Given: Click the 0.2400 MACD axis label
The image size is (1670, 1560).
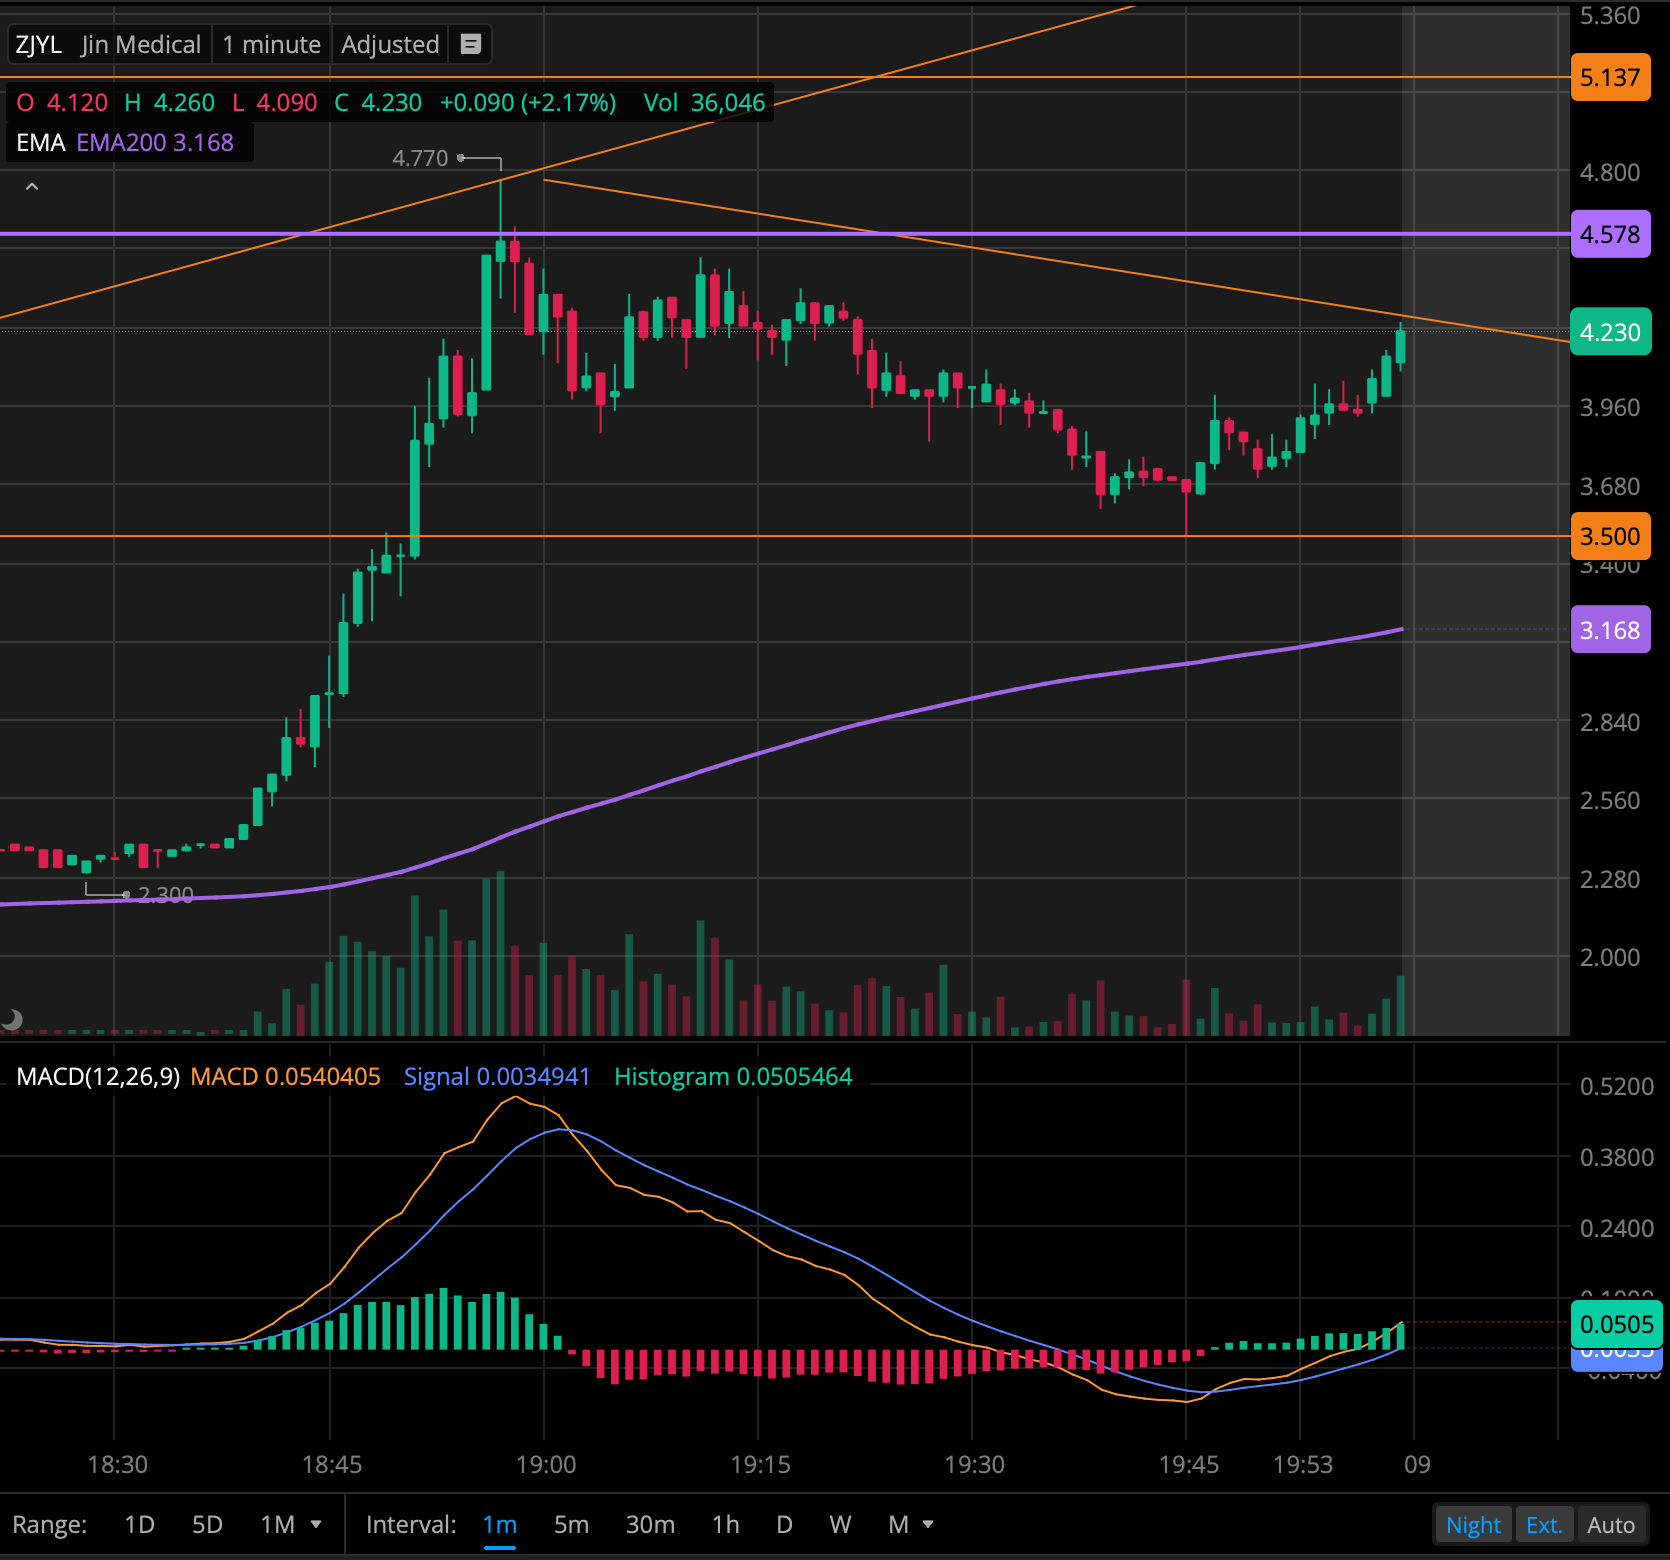Looking at the screenshot, I should 1617,1228.
